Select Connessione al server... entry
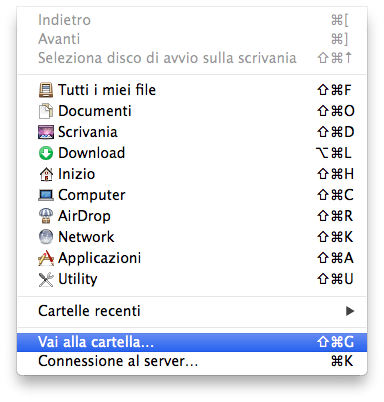This screenshot has height=402, width=384. point(192,361)
